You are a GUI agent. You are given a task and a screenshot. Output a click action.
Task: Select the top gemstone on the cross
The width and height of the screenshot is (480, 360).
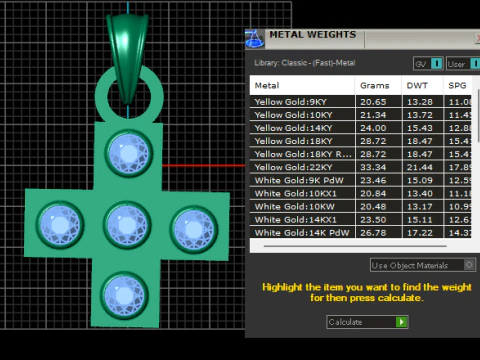pos(129,153)
